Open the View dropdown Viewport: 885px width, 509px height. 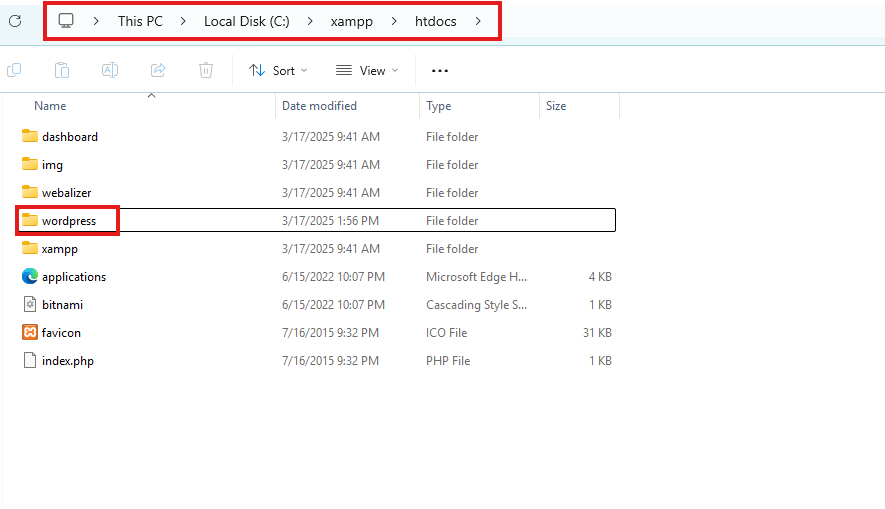coord(367,71)
